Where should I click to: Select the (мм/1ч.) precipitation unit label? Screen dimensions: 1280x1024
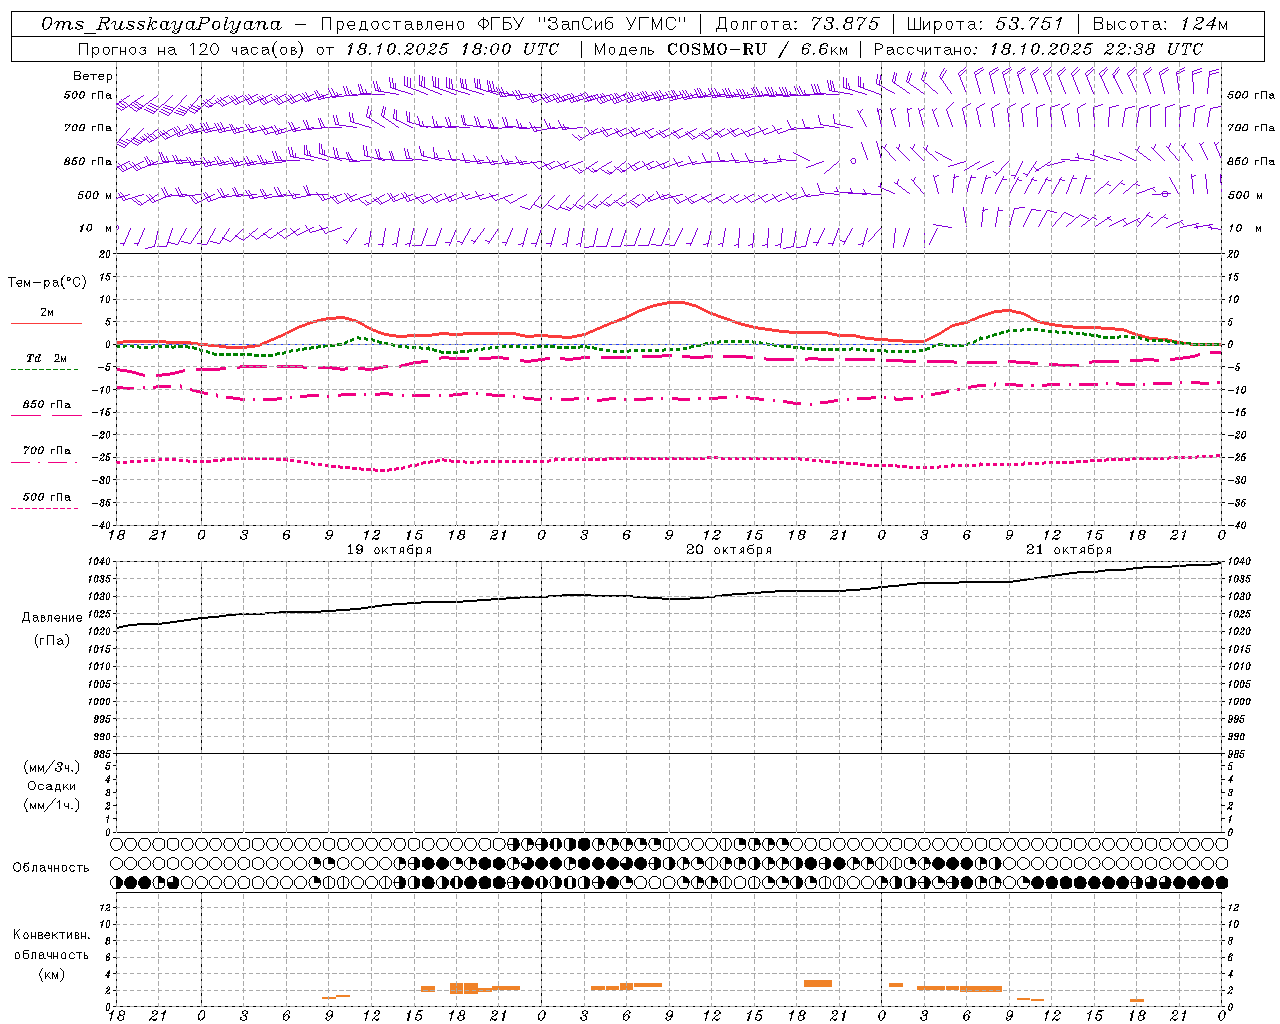(x=52, y=805)
